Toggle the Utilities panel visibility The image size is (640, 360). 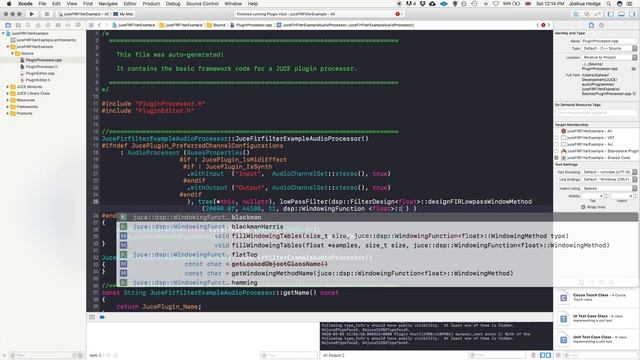[x=632, y=14]
